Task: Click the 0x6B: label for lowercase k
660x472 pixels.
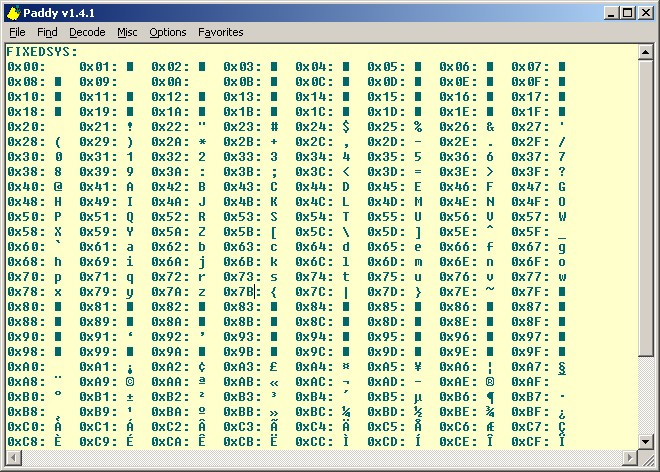Action: point(242,262)
